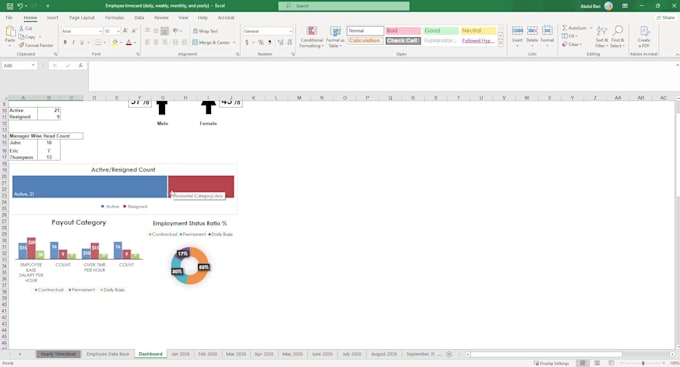Apply comma style number format
Image resolution: width=680 pixels, height=367 pixels.
tap(270, 43)
